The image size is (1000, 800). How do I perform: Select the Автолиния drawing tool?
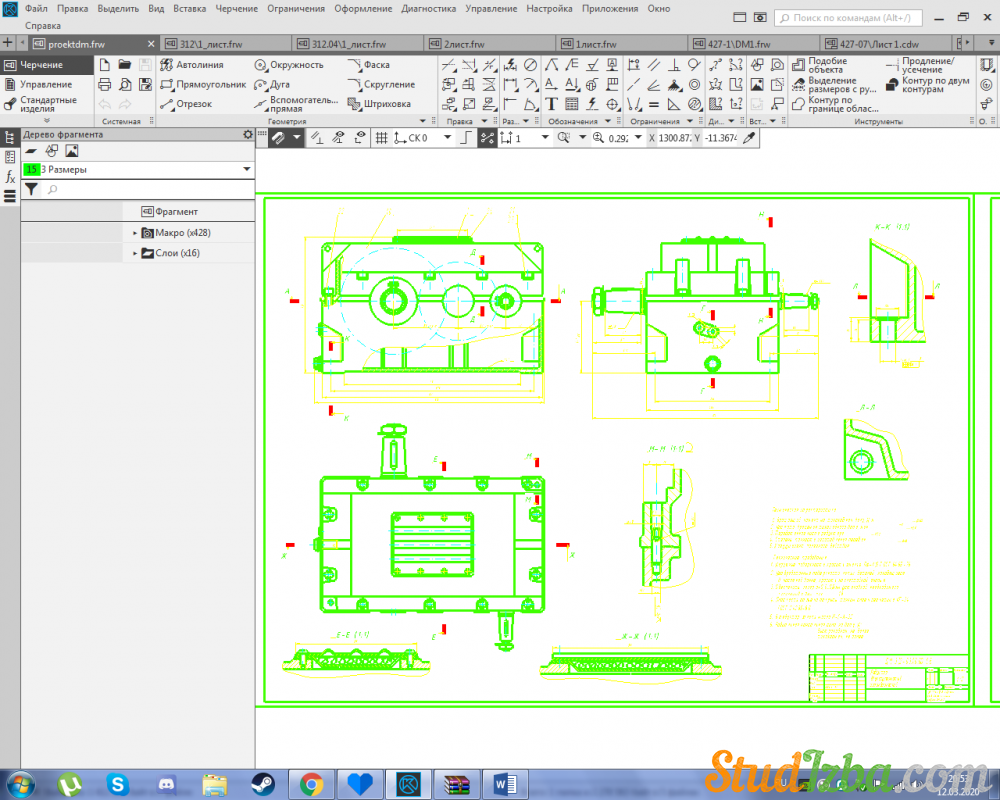click(192, 65)
